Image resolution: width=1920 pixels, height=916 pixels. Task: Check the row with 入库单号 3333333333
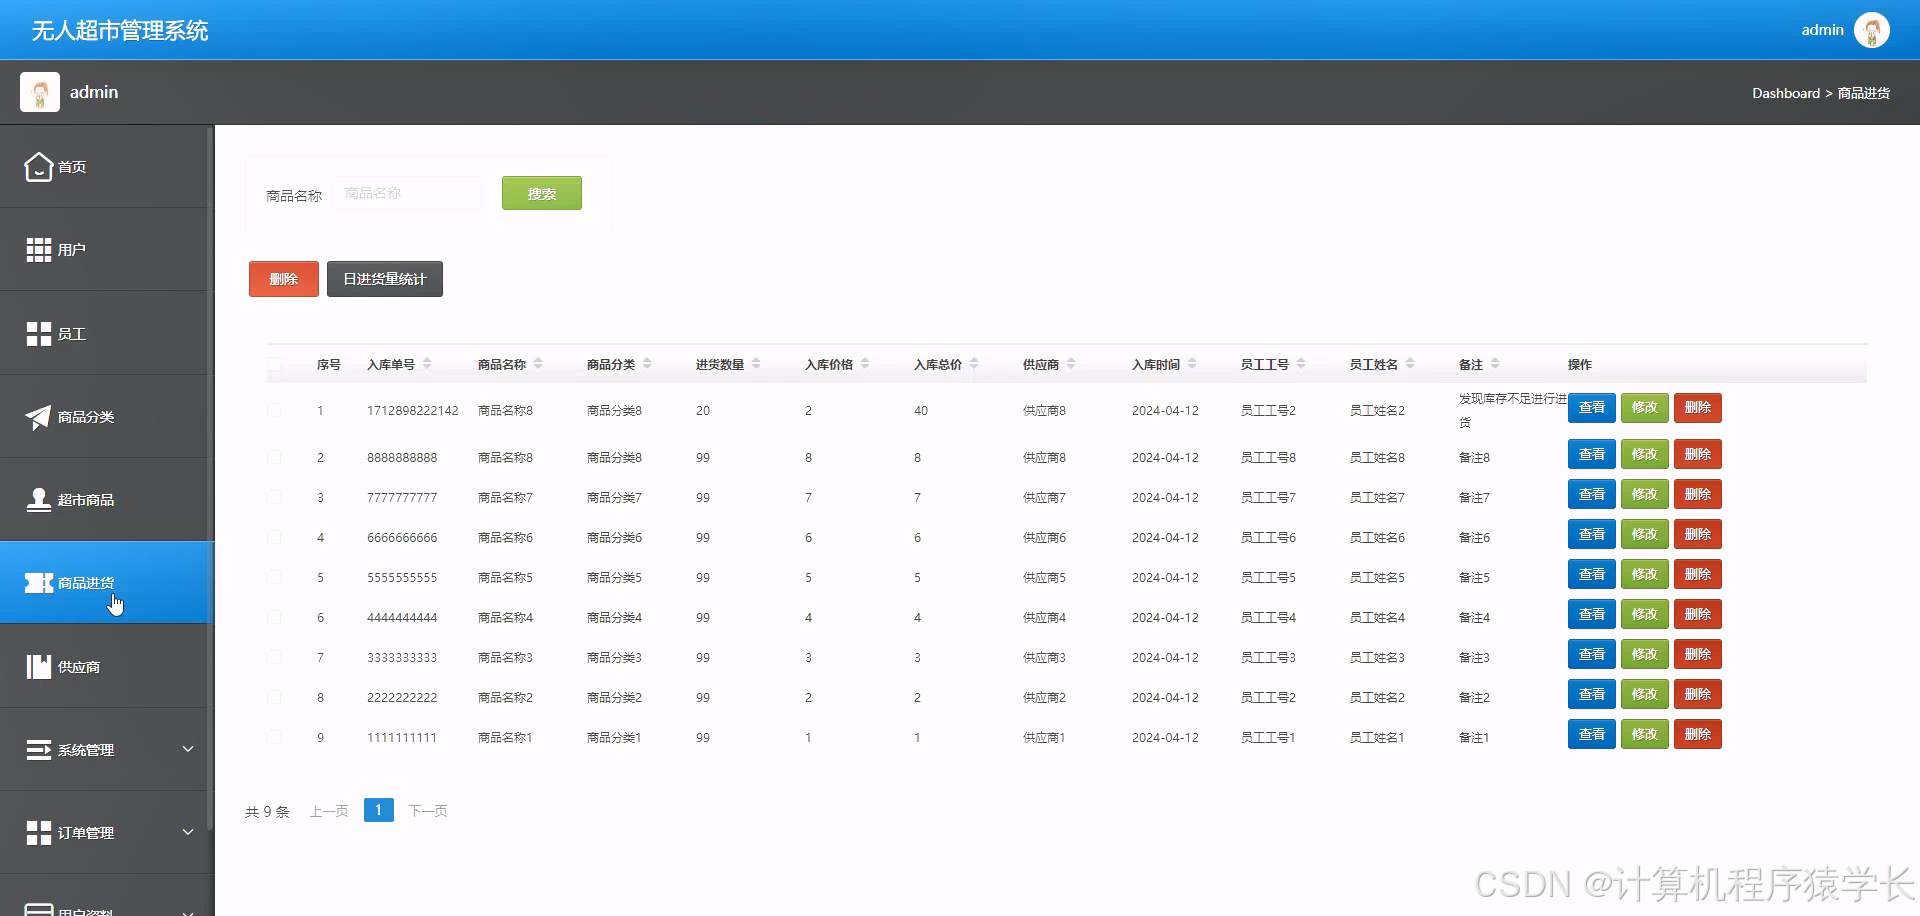tap(274, 657)
